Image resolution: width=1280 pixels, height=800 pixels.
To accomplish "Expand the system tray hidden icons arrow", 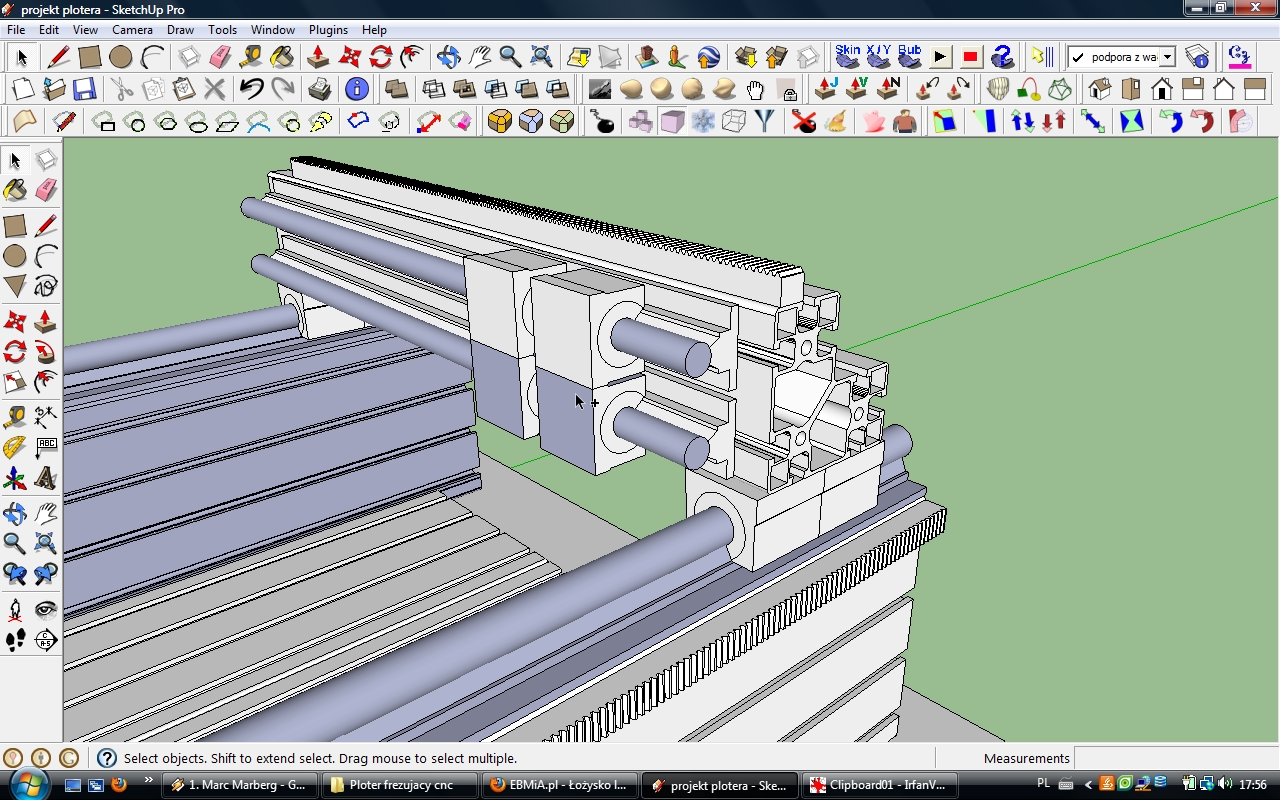I will click(1089, 785).
